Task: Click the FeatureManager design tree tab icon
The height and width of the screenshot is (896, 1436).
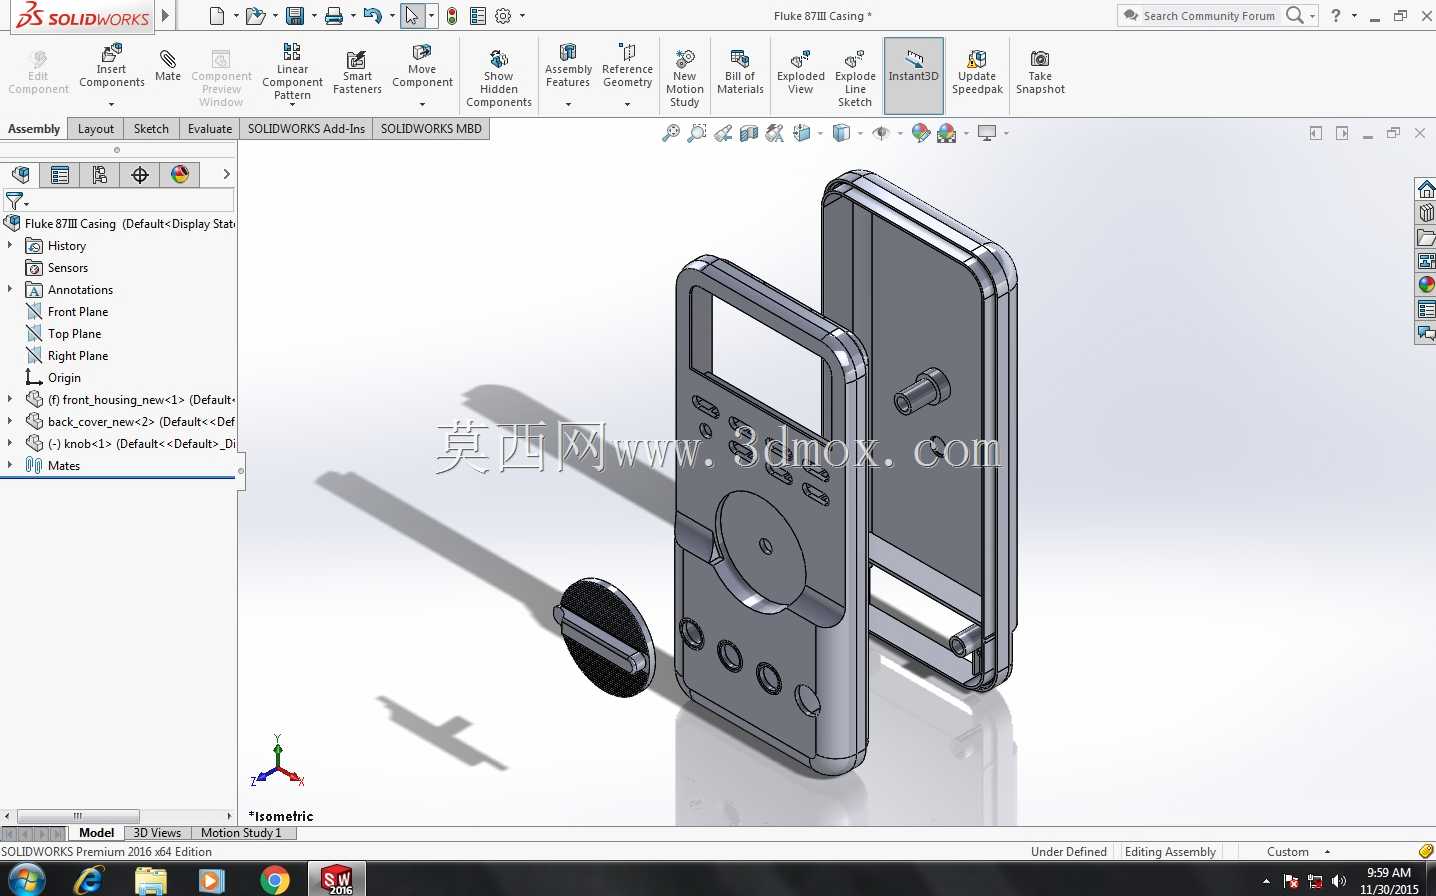Action: point(20,175)
